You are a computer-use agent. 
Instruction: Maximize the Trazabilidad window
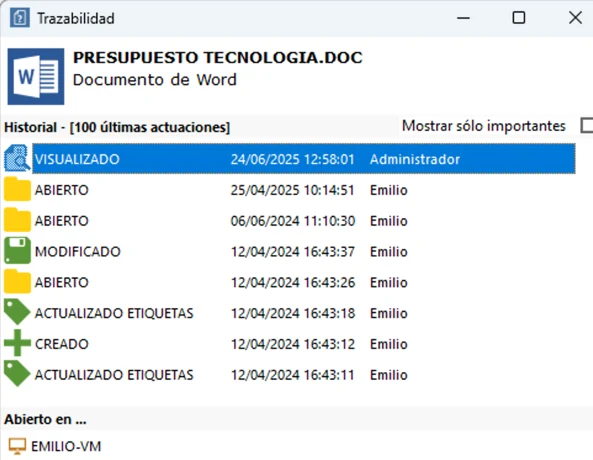518,18
